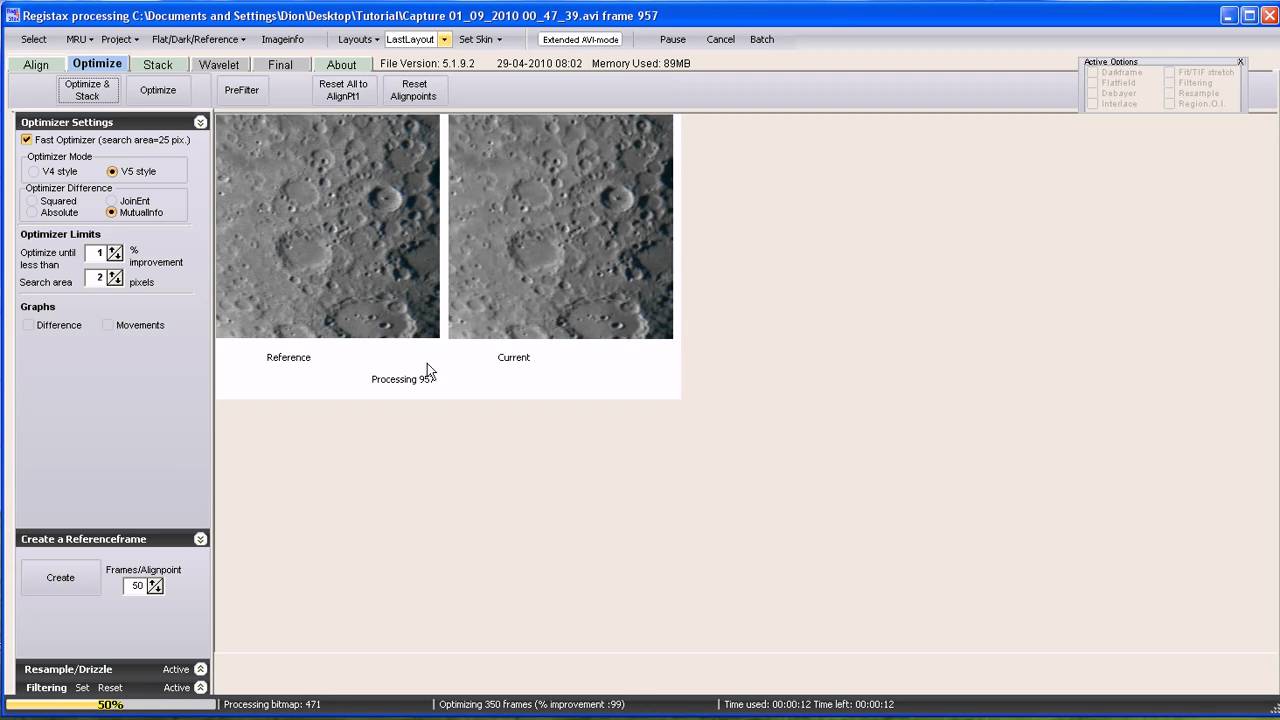The width and height of the screenshot is (1280, 720).
Task: Click the Optimize & Stack button
Action: [88, 90]
